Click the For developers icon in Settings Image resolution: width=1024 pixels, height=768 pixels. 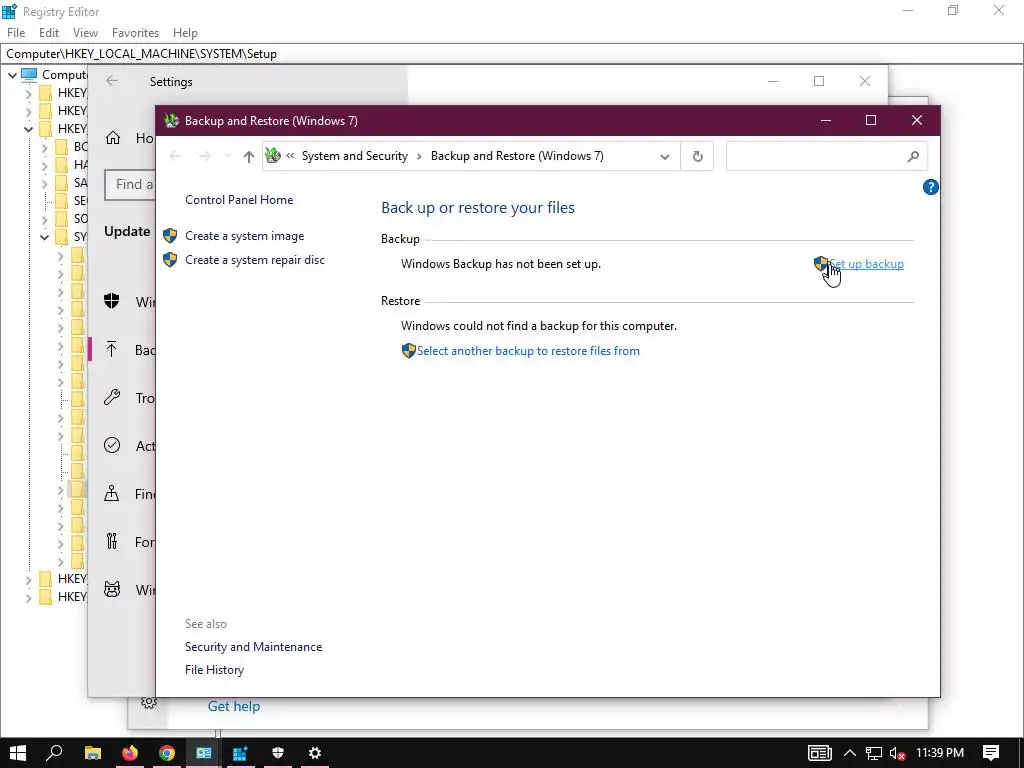[112, 541]
